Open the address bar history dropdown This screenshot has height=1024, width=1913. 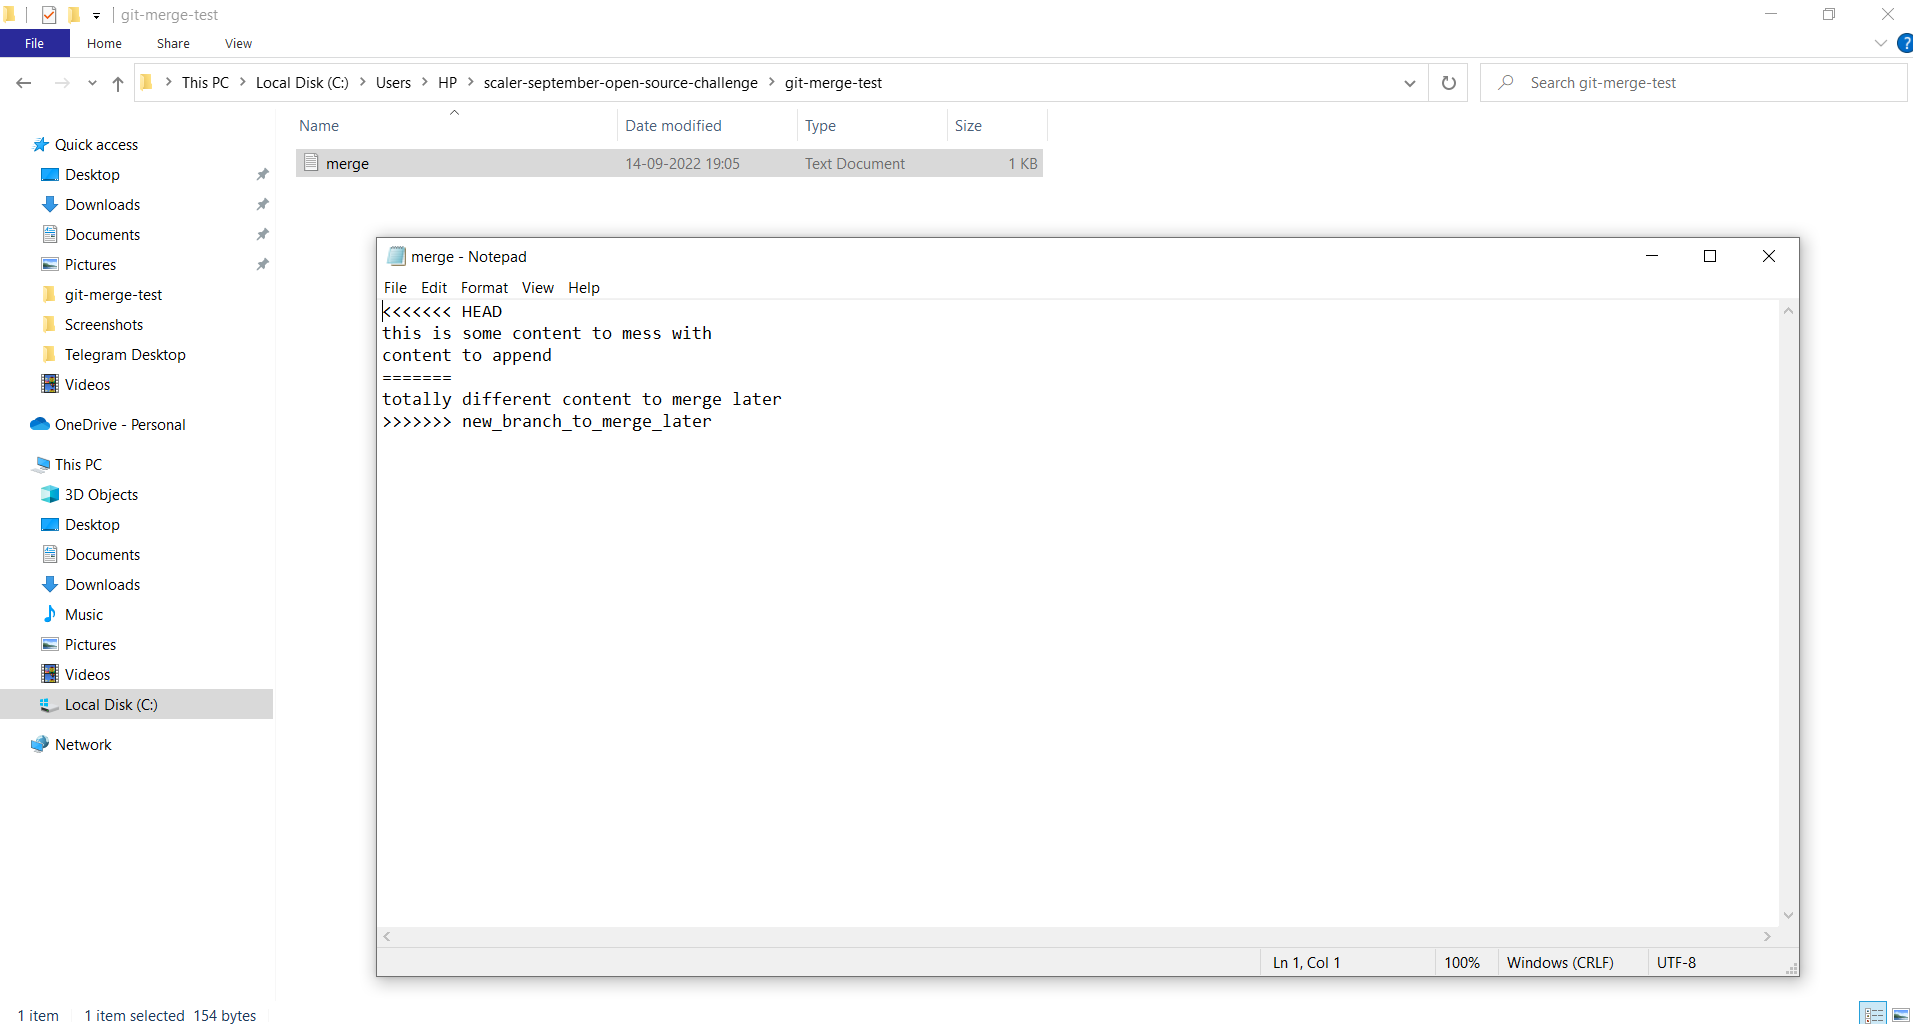pos(1410,83)
